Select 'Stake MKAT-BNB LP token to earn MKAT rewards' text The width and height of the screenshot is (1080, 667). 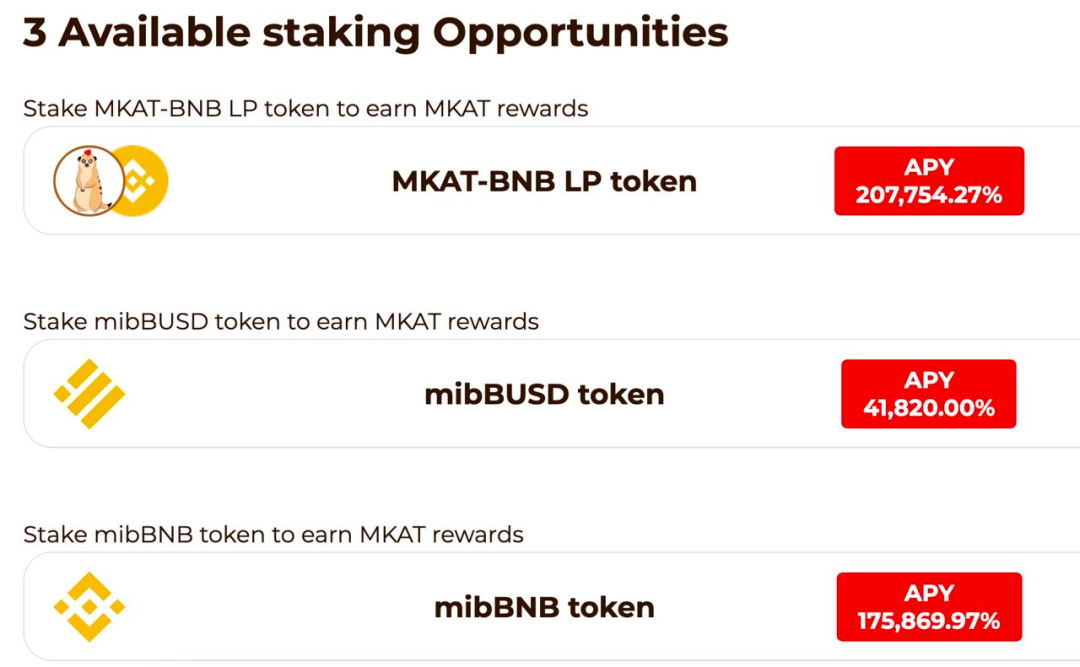coord(306,108)
